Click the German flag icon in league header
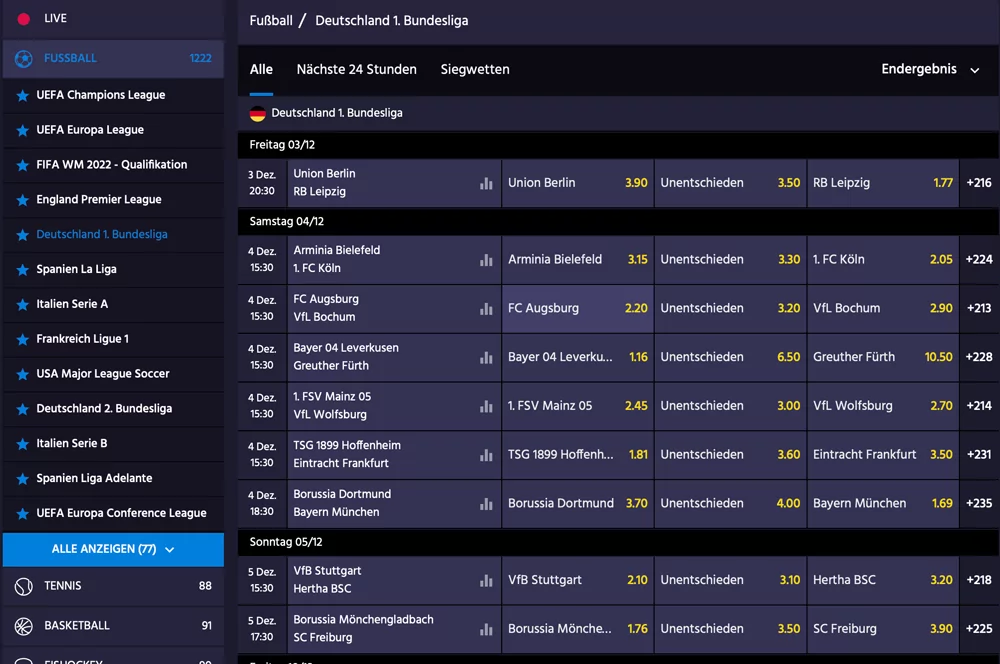1000x664 pixels. 257,114
